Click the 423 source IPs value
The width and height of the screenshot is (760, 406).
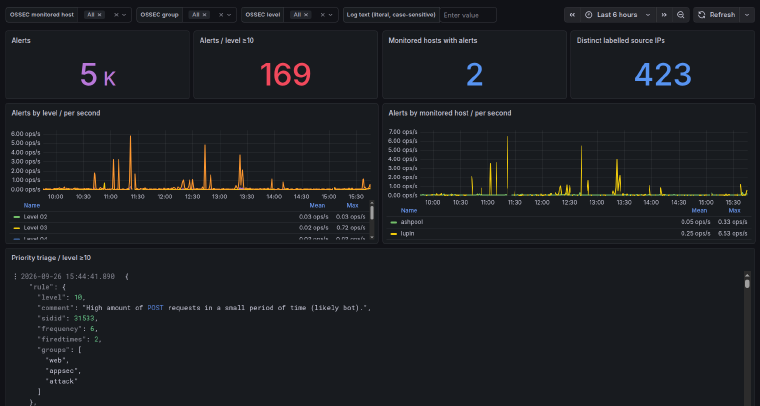tap(663, 75)
